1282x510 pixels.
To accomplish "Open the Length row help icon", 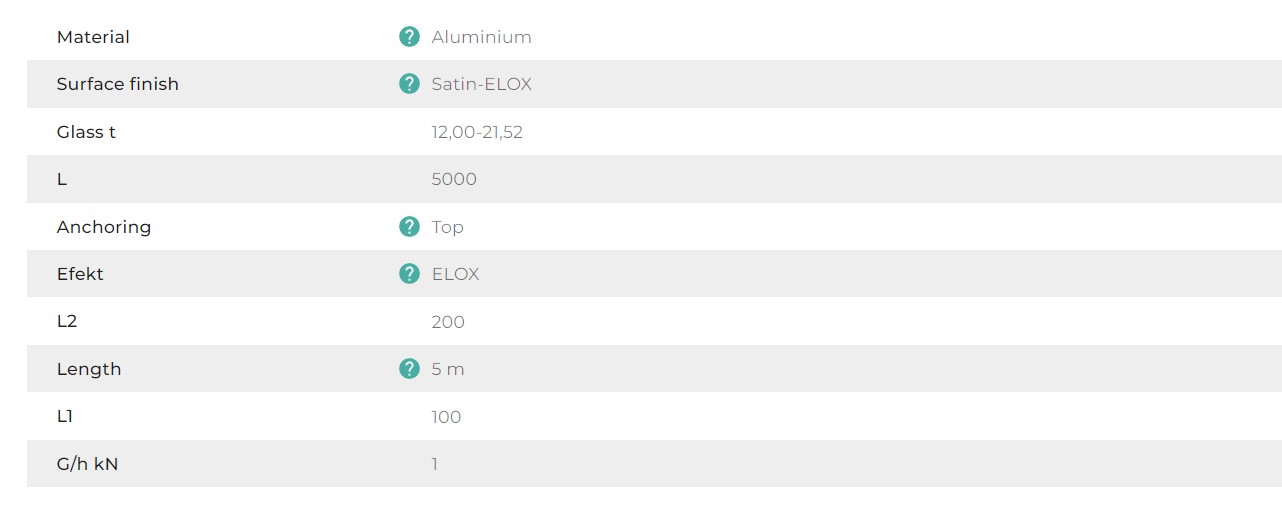I will click(409, 369).
